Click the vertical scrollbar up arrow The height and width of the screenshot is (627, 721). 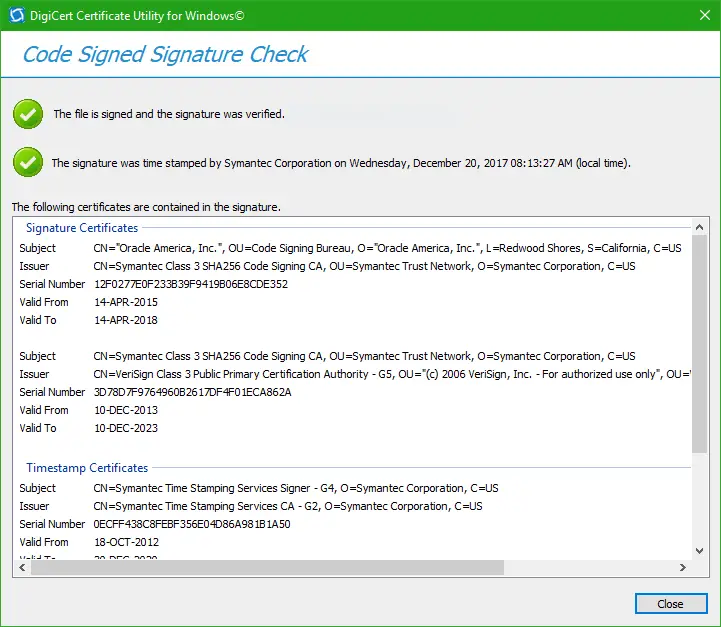pos(699,224)
